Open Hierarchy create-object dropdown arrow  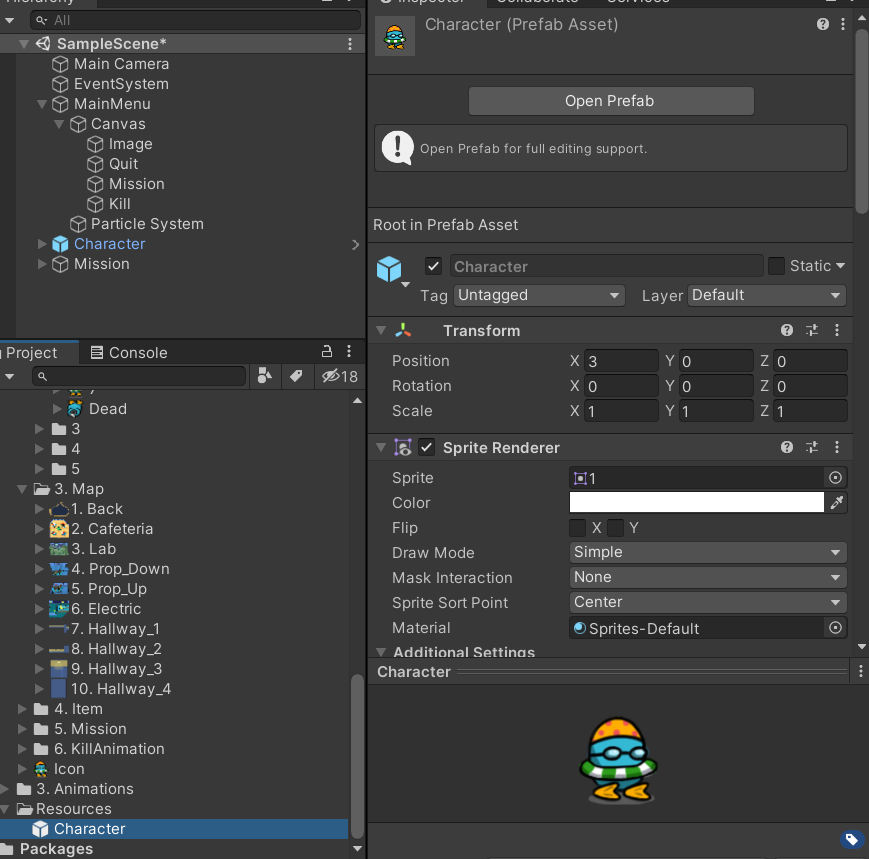tap(9, 21)
